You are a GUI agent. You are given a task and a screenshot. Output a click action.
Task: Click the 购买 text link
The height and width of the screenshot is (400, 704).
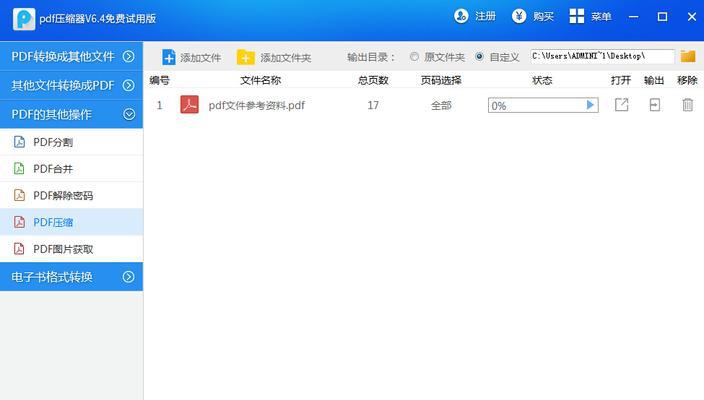543,17
